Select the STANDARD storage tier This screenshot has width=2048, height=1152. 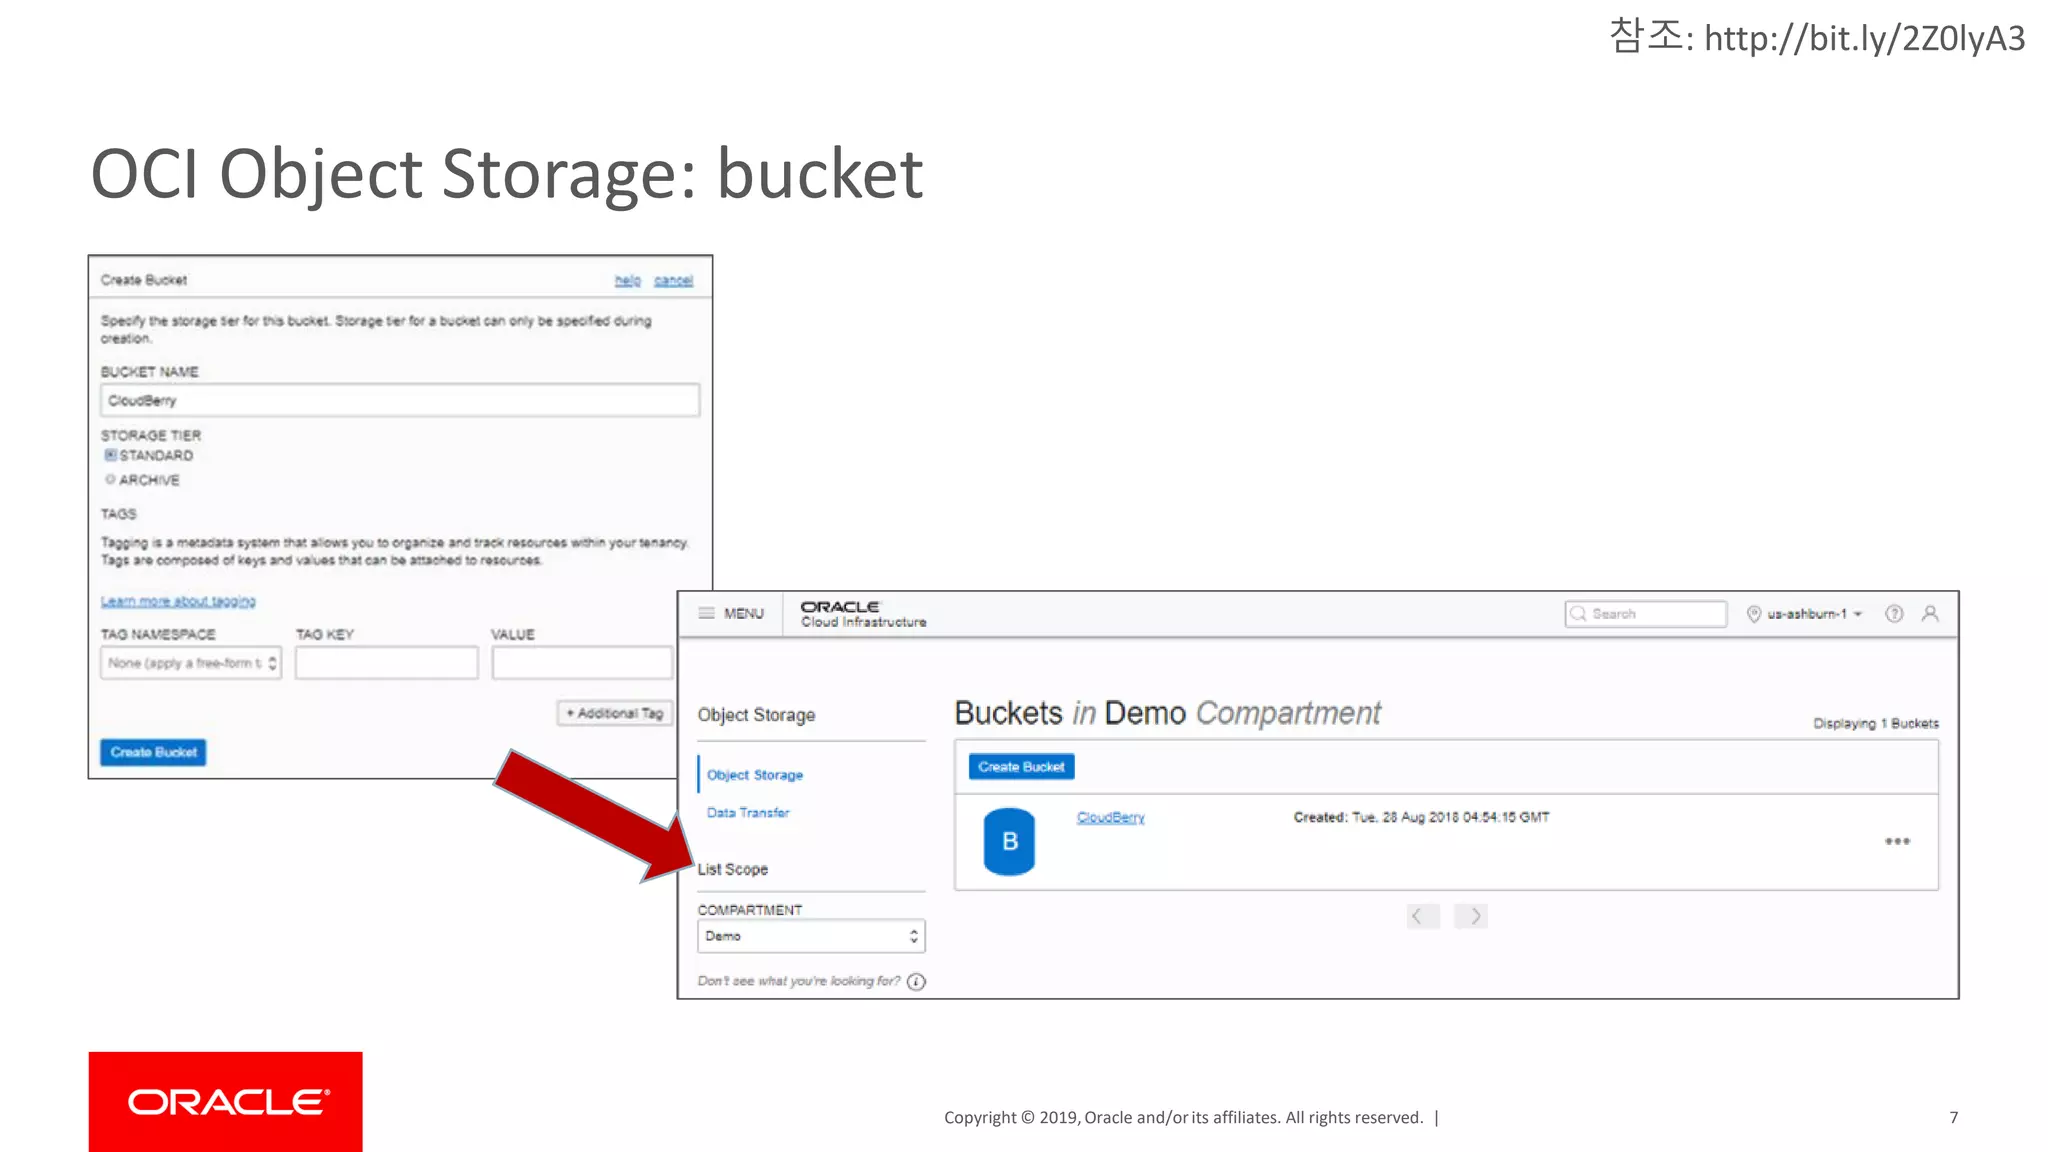click(x=111, y=455)
